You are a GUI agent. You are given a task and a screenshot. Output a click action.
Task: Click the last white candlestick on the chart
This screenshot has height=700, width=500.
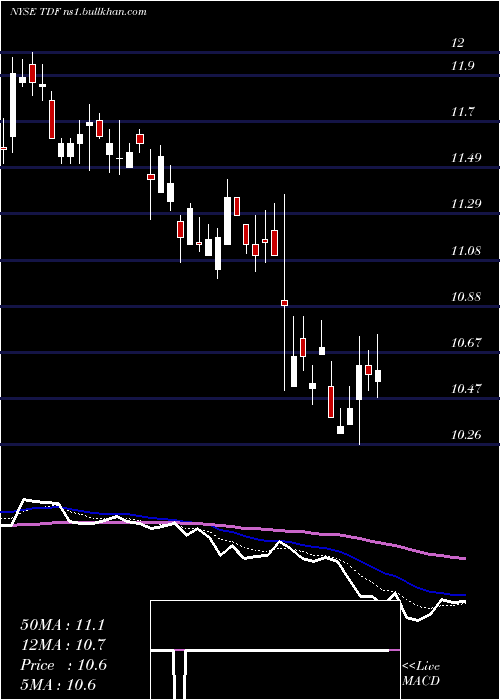(378, 376)
